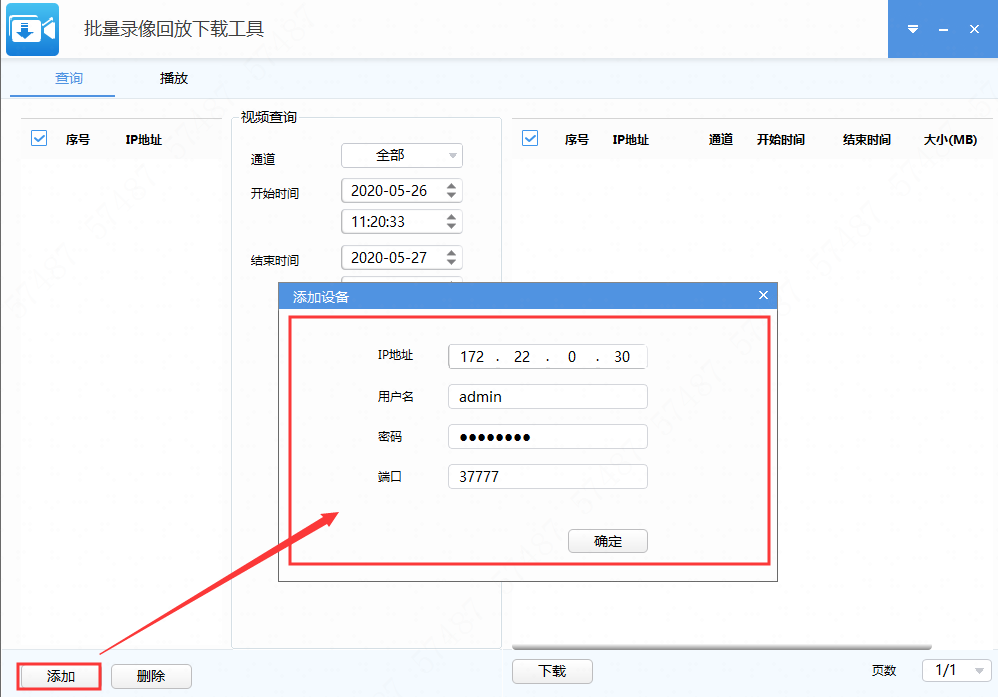Click the 序号 header in results table
The width and height of the screenshot is (998, 697).
point(577,139)
